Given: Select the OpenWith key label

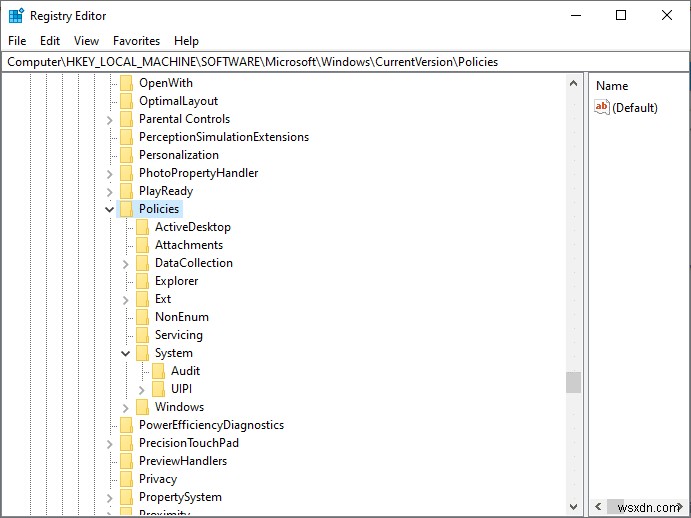Looking at the screenshot, I should click(x=166, y=83).
